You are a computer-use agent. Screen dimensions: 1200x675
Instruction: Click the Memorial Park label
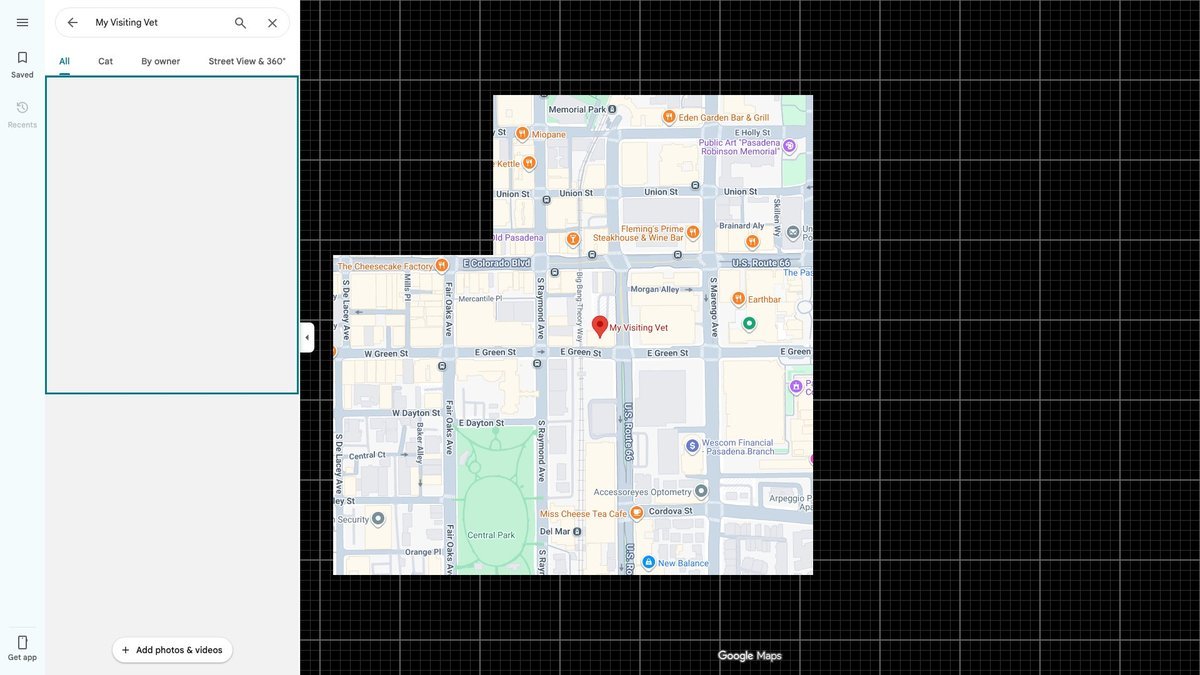(577, 109)
